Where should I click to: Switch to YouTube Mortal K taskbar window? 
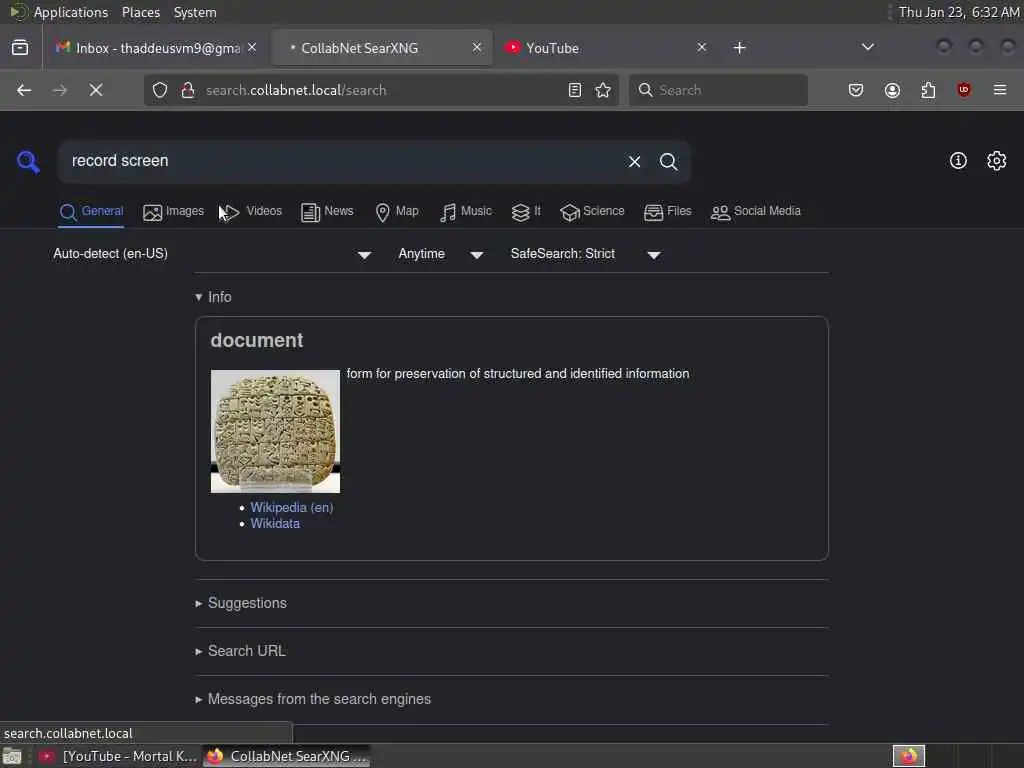point(118,757)
